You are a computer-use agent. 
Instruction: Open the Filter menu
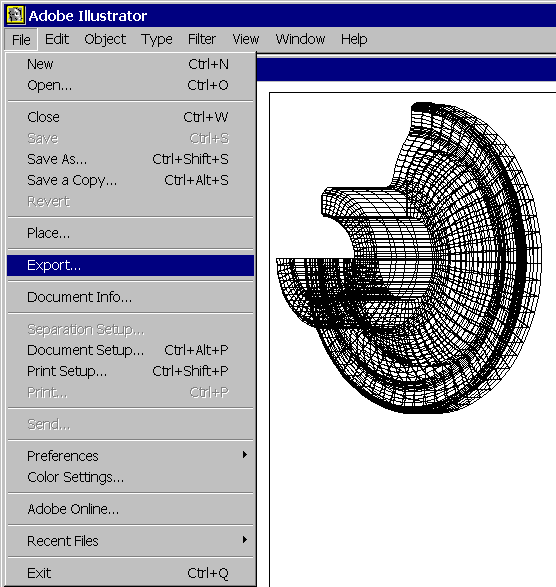202,39
